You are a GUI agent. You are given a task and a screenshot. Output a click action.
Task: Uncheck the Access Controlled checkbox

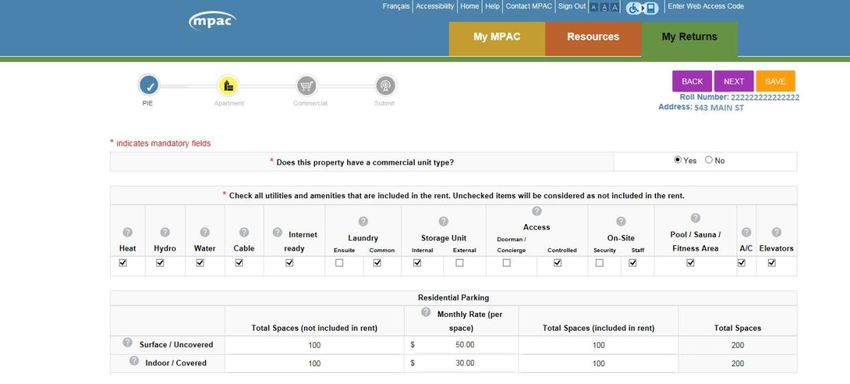point(557,263)
